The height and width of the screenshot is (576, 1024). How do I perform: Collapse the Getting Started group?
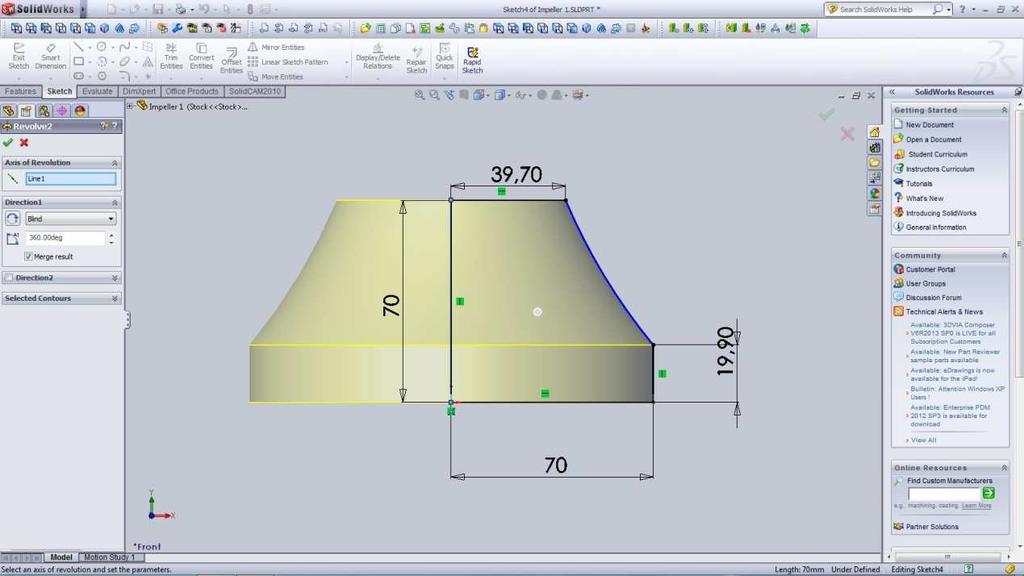[x=1004, y=110]
